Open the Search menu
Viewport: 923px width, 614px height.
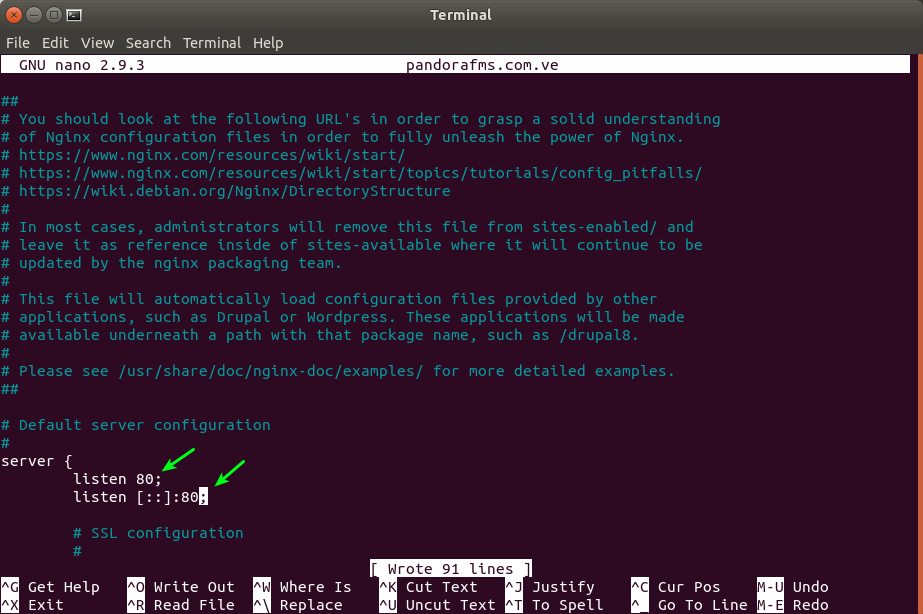pyautogui.click(x=148, y=43)
